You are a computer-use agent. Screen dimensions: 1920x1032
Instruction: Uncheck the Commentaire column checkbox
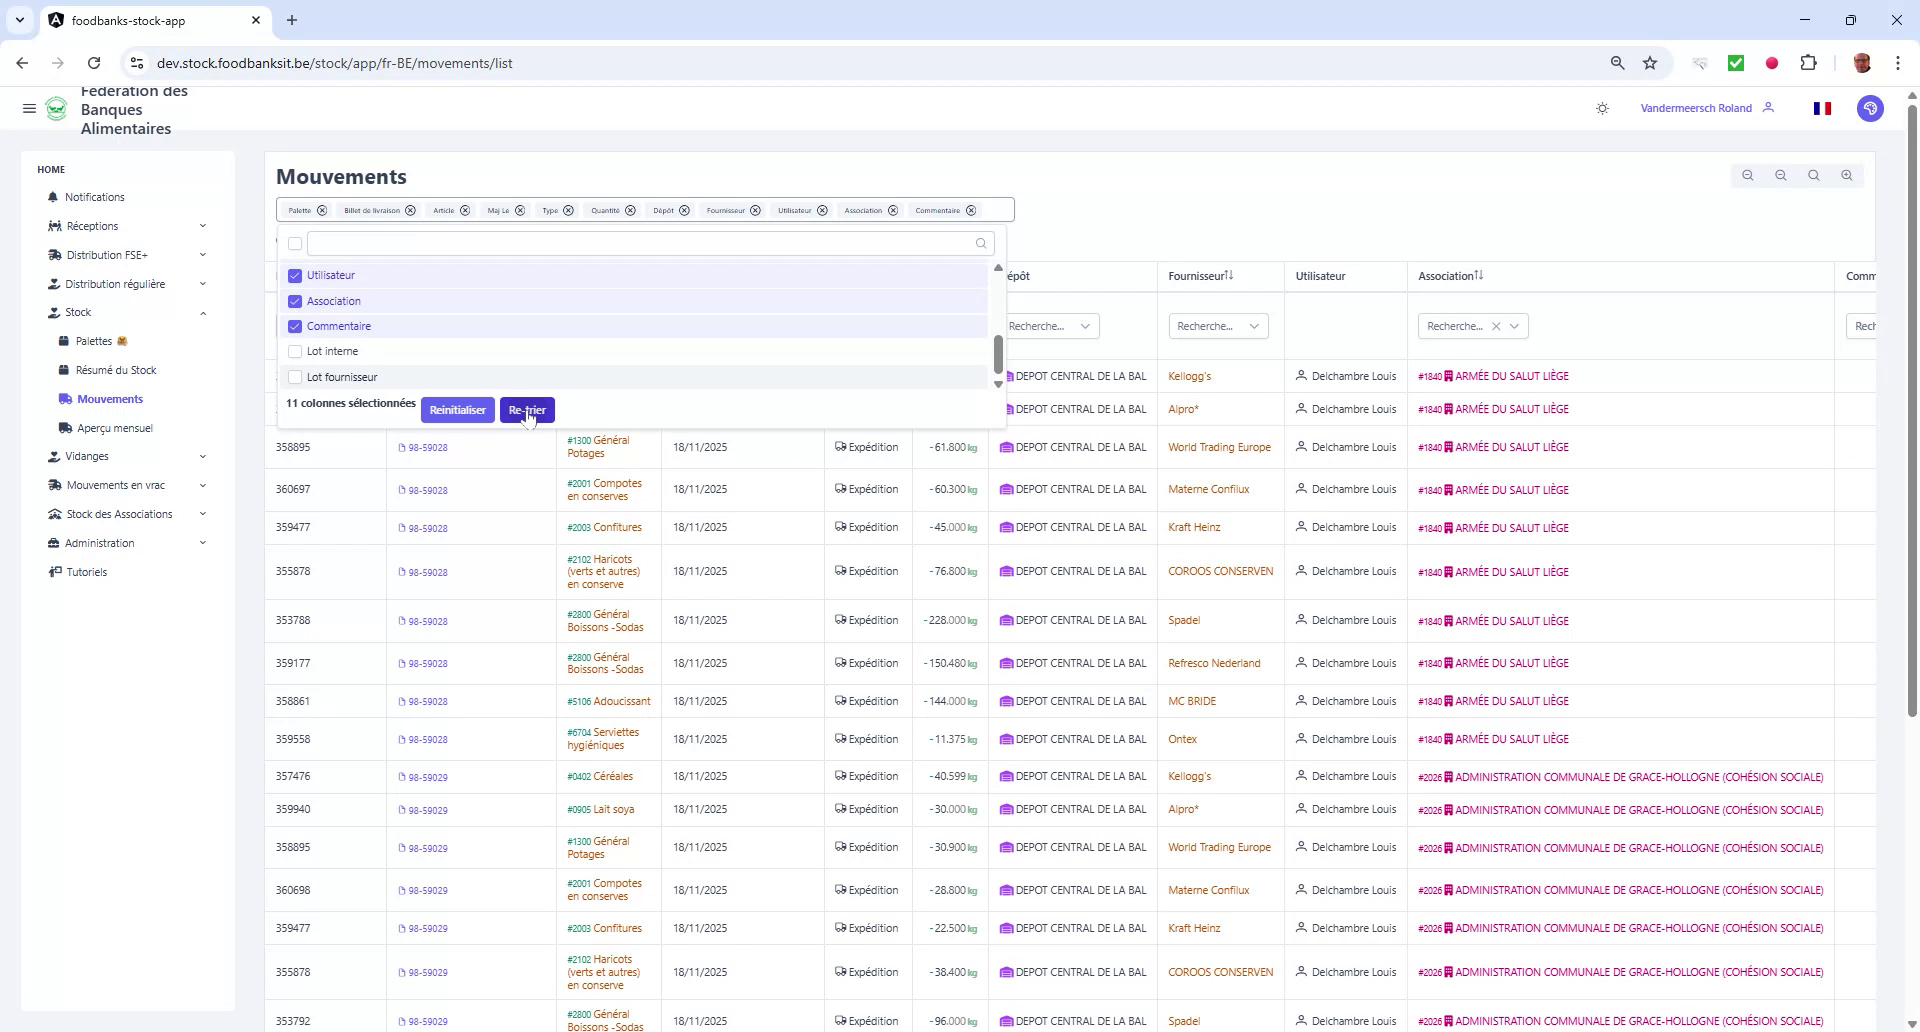pyautogui.click(x=294, y=326)
